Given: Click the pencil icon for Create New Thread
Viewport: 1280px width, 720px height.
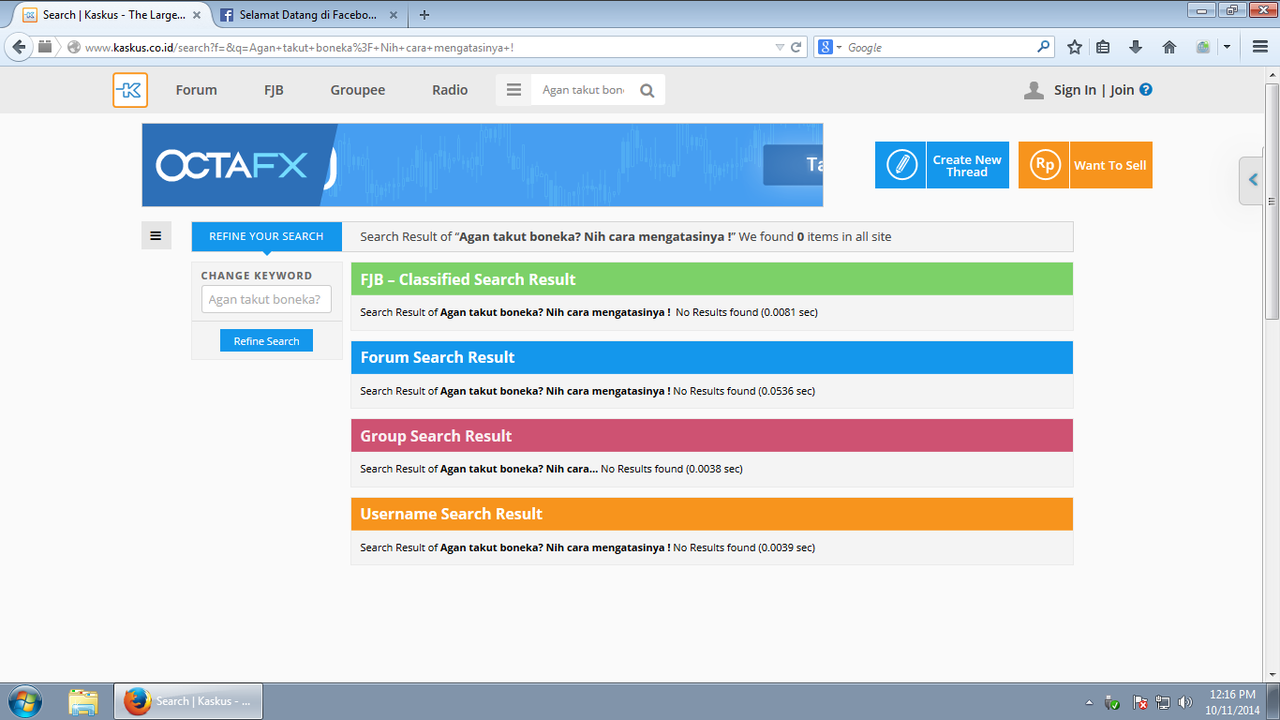Looking at the screenshot, I should [x=901, y=165].
